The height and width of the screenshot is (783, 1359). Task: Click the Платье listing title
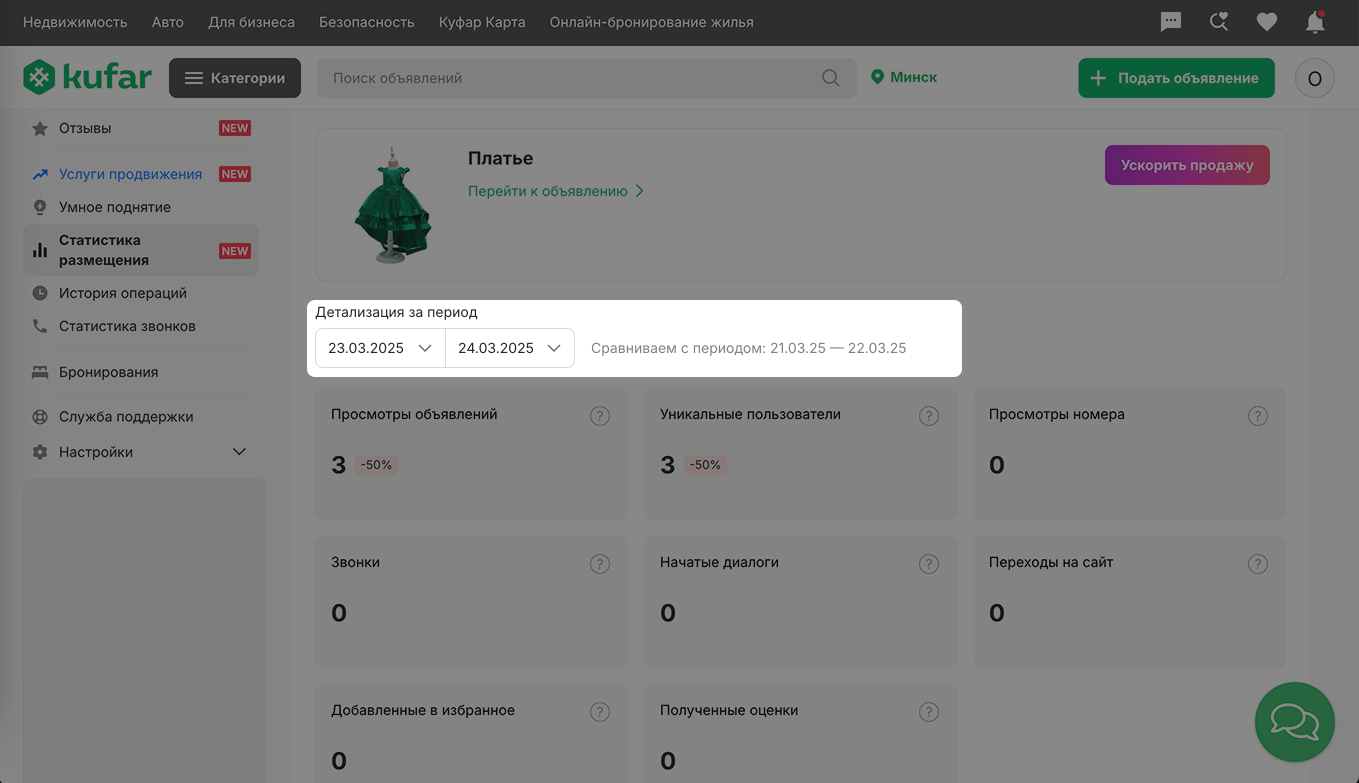tap(500, 158)
